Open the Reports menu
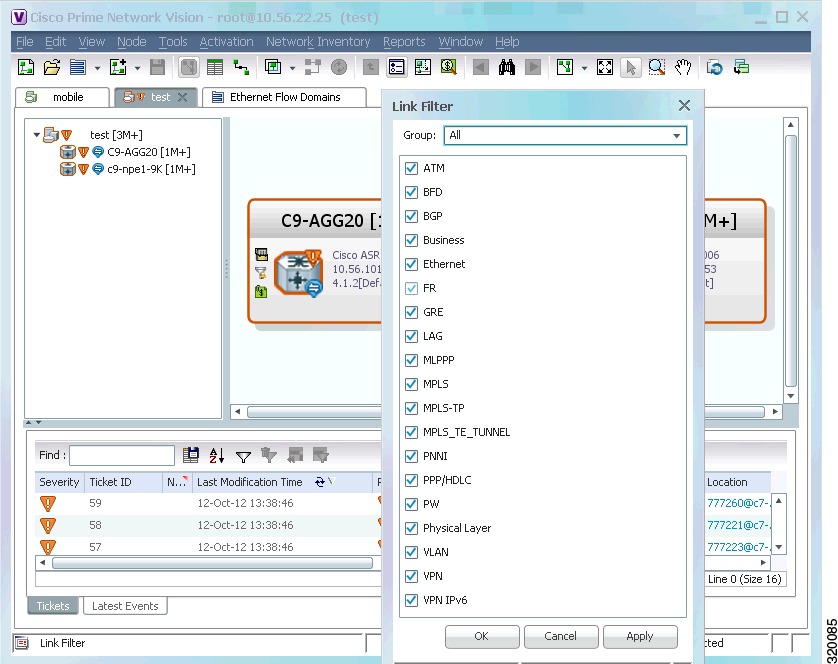The width and height of the screenshot is (838, 664). (404, 42)
